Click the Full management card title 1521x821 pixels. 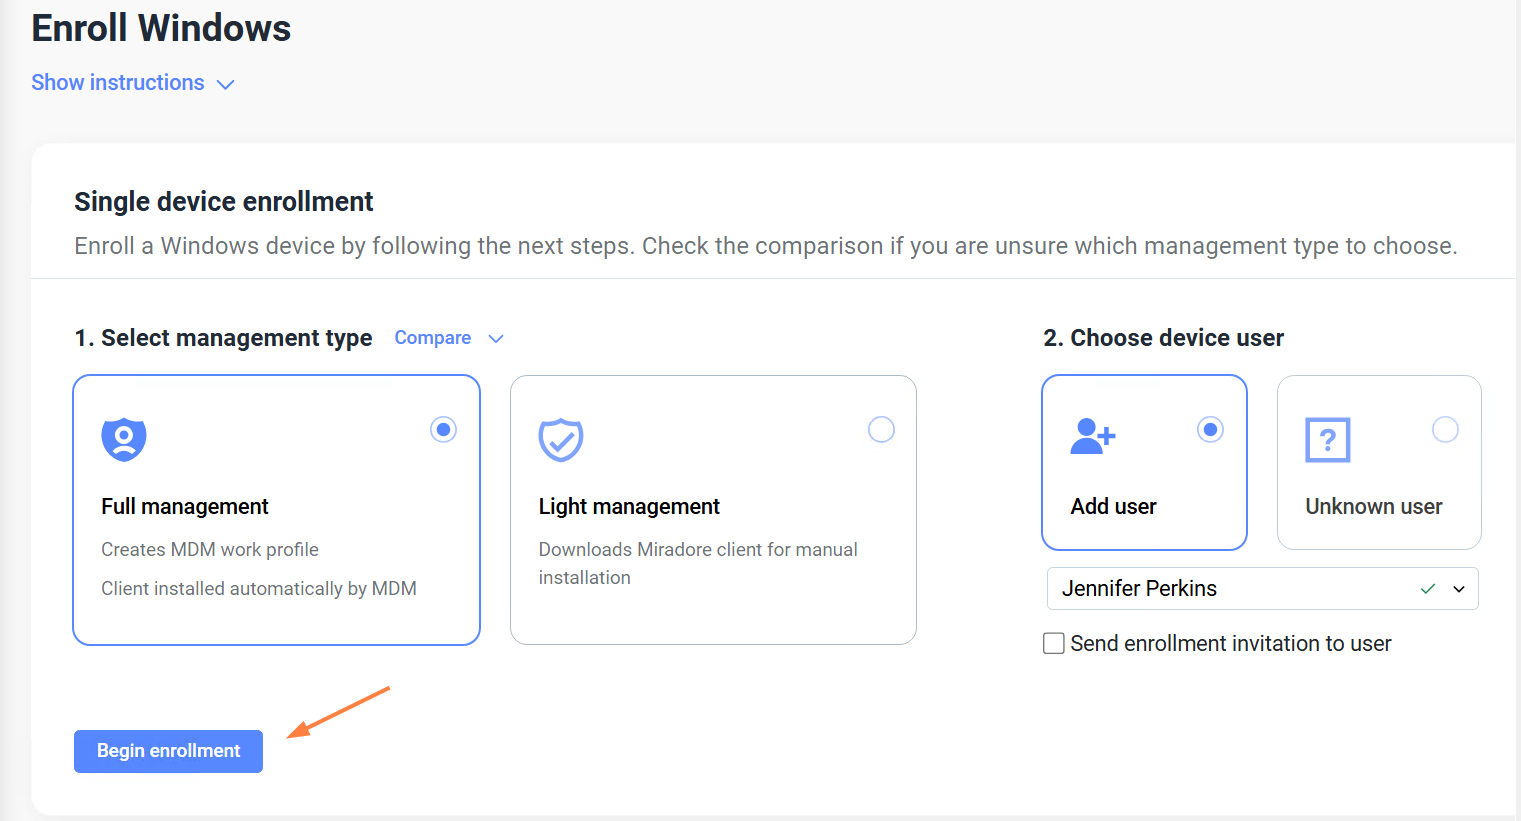[x=185, y=507]
